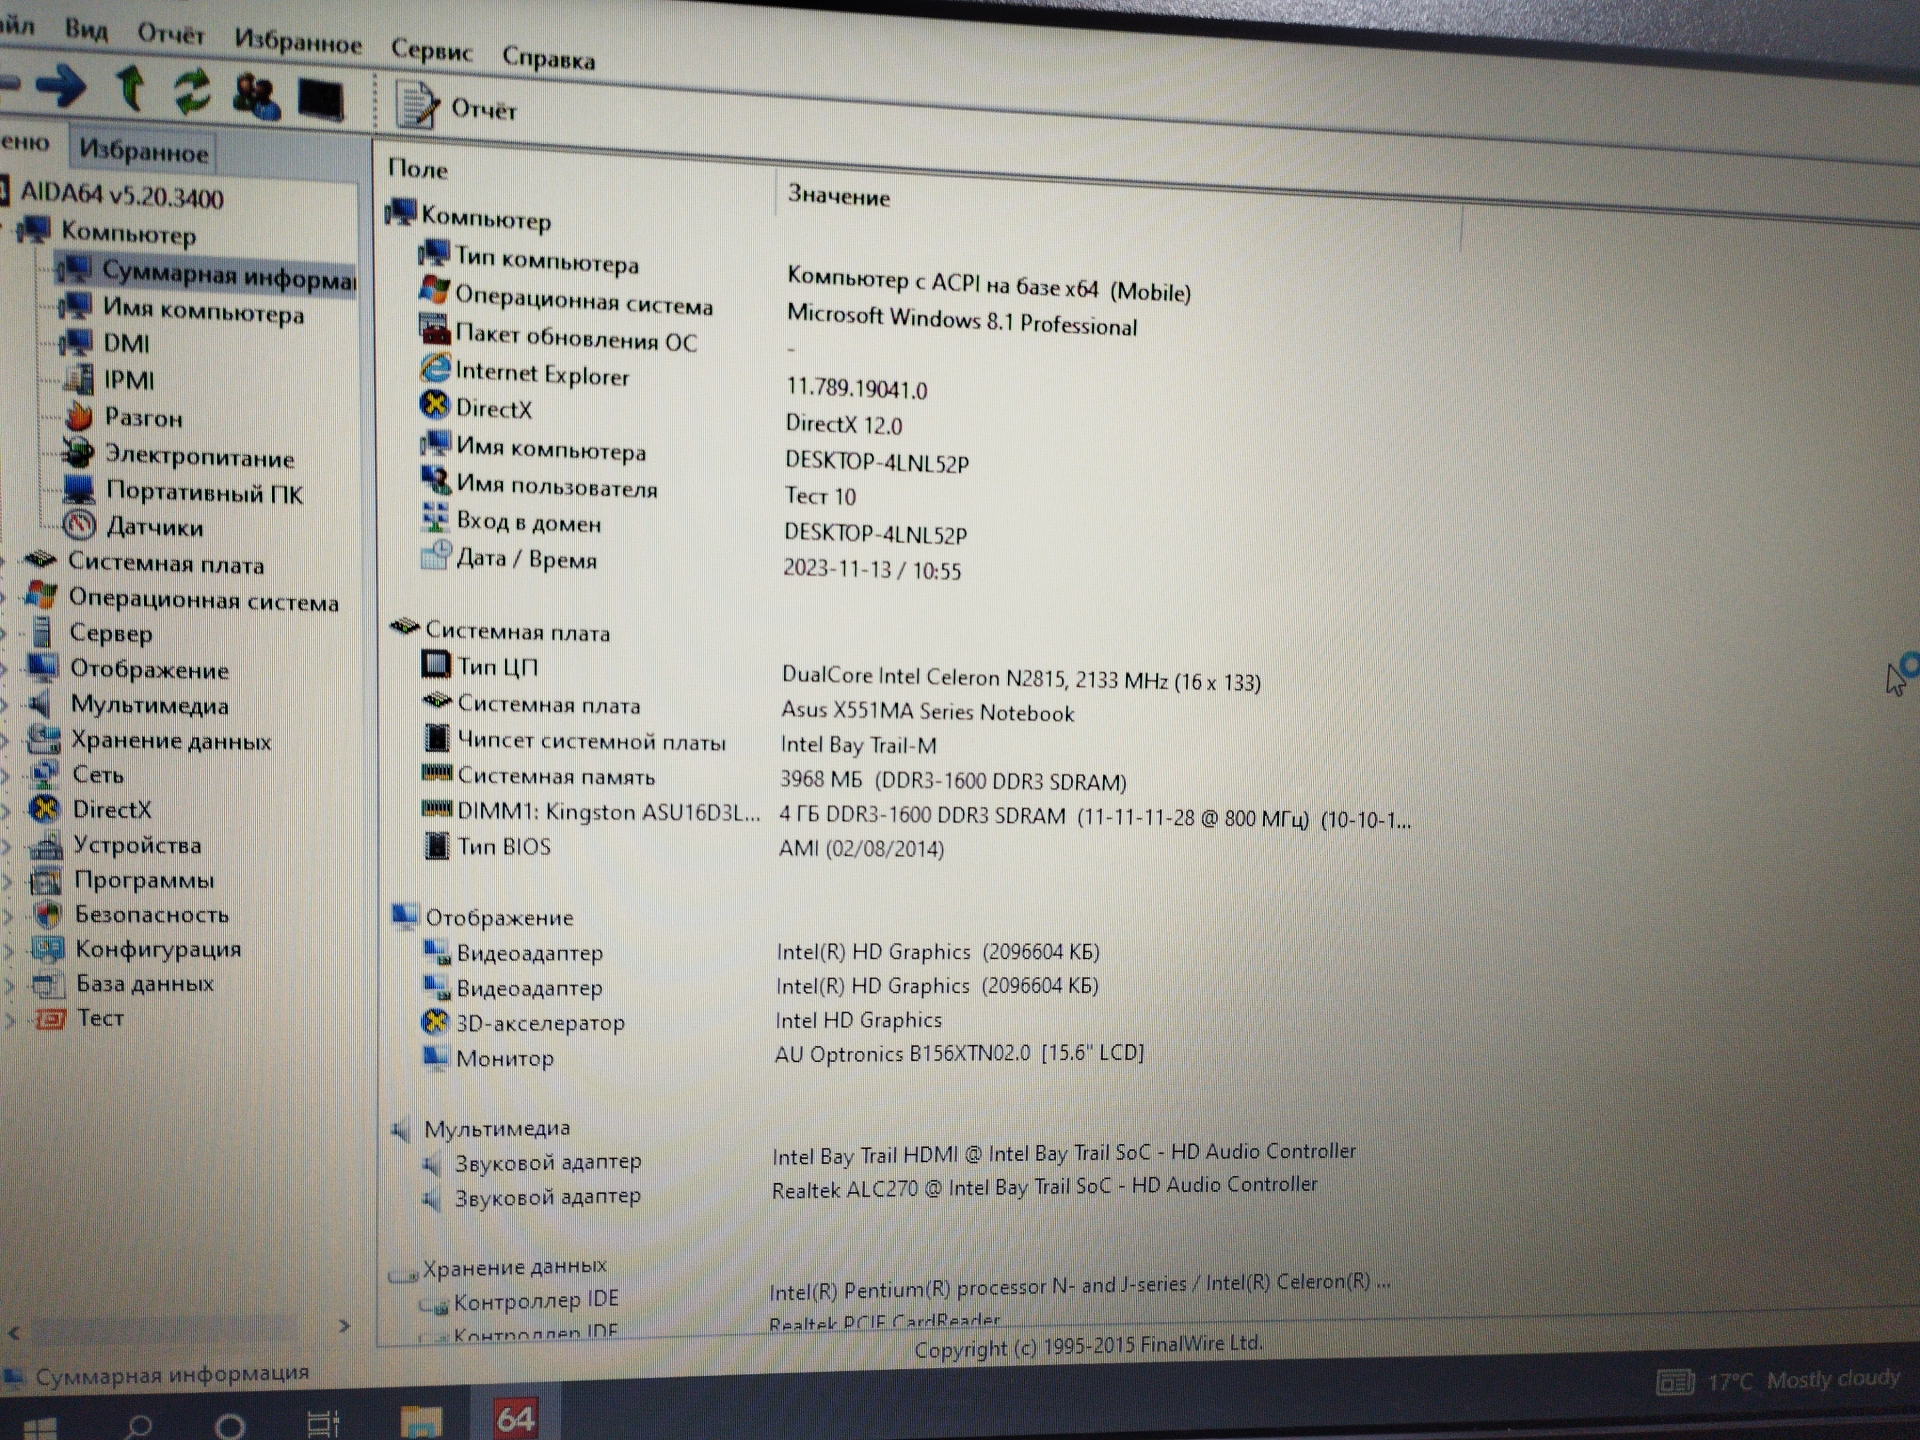1920x1440 pixels.
Task: Click the Отображение tree icon
Action: (42, 666)
